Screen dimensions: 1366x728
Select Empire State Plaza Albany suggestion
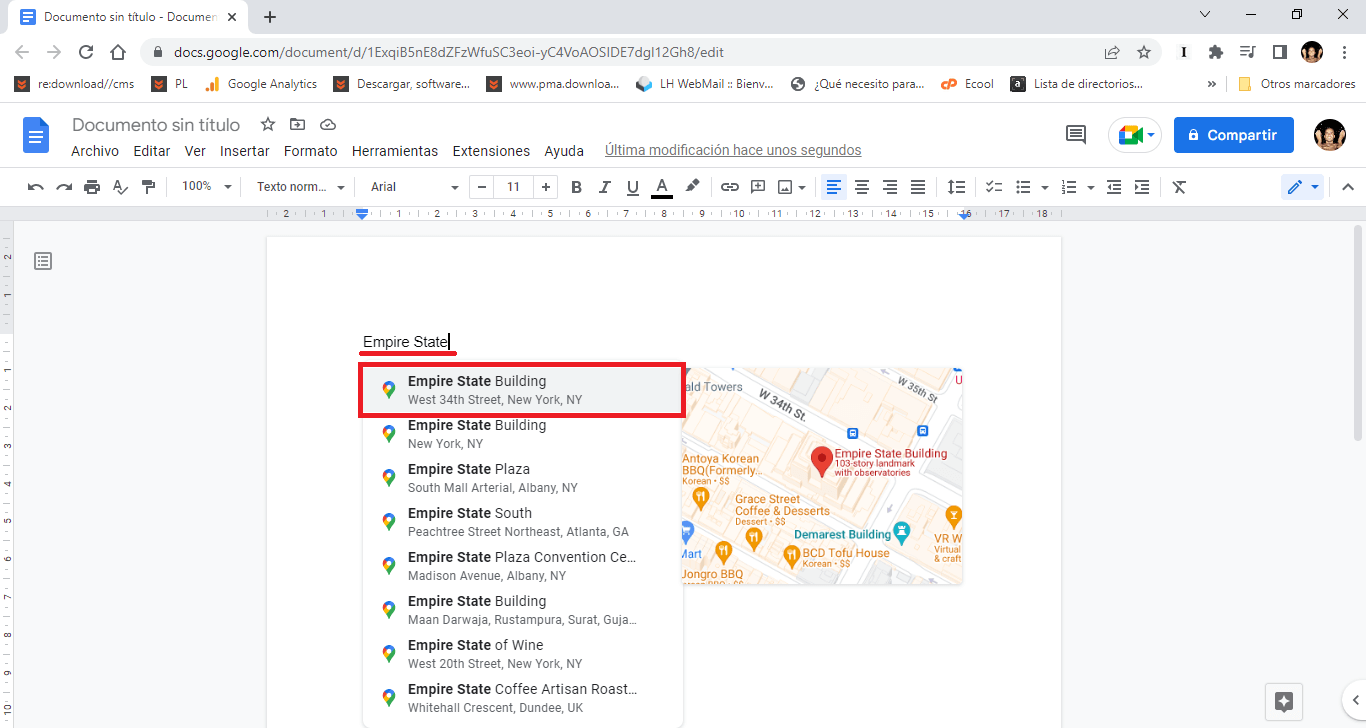tap(522, 478)
